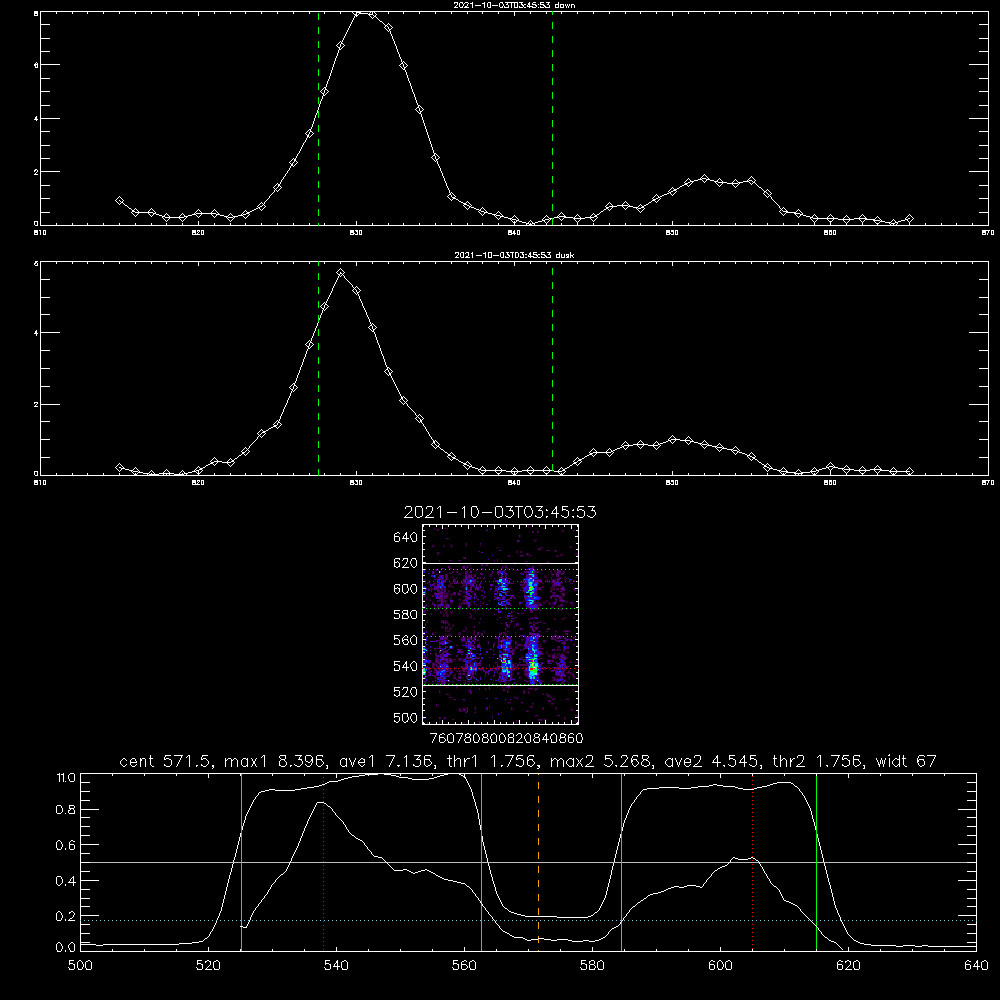Click the '2021-10-03T03:45:53 dawn' plot title
Viewport: 1000px width, 1000px height.
click(514, 5)
